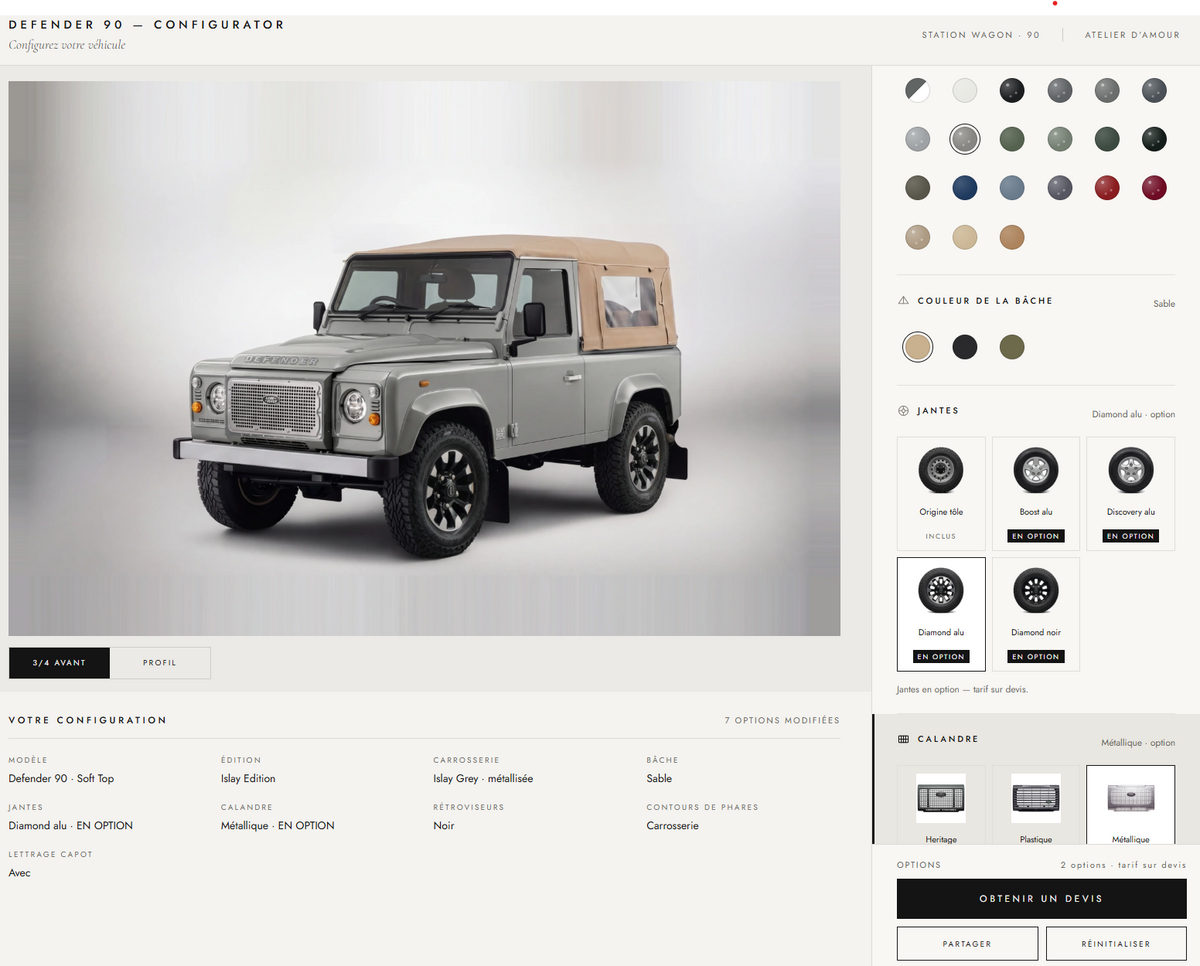Click the 'Jantes en option — tarif sur devis.' note
This screenshot has width=1200, height=966.
[x=962, y=690]
